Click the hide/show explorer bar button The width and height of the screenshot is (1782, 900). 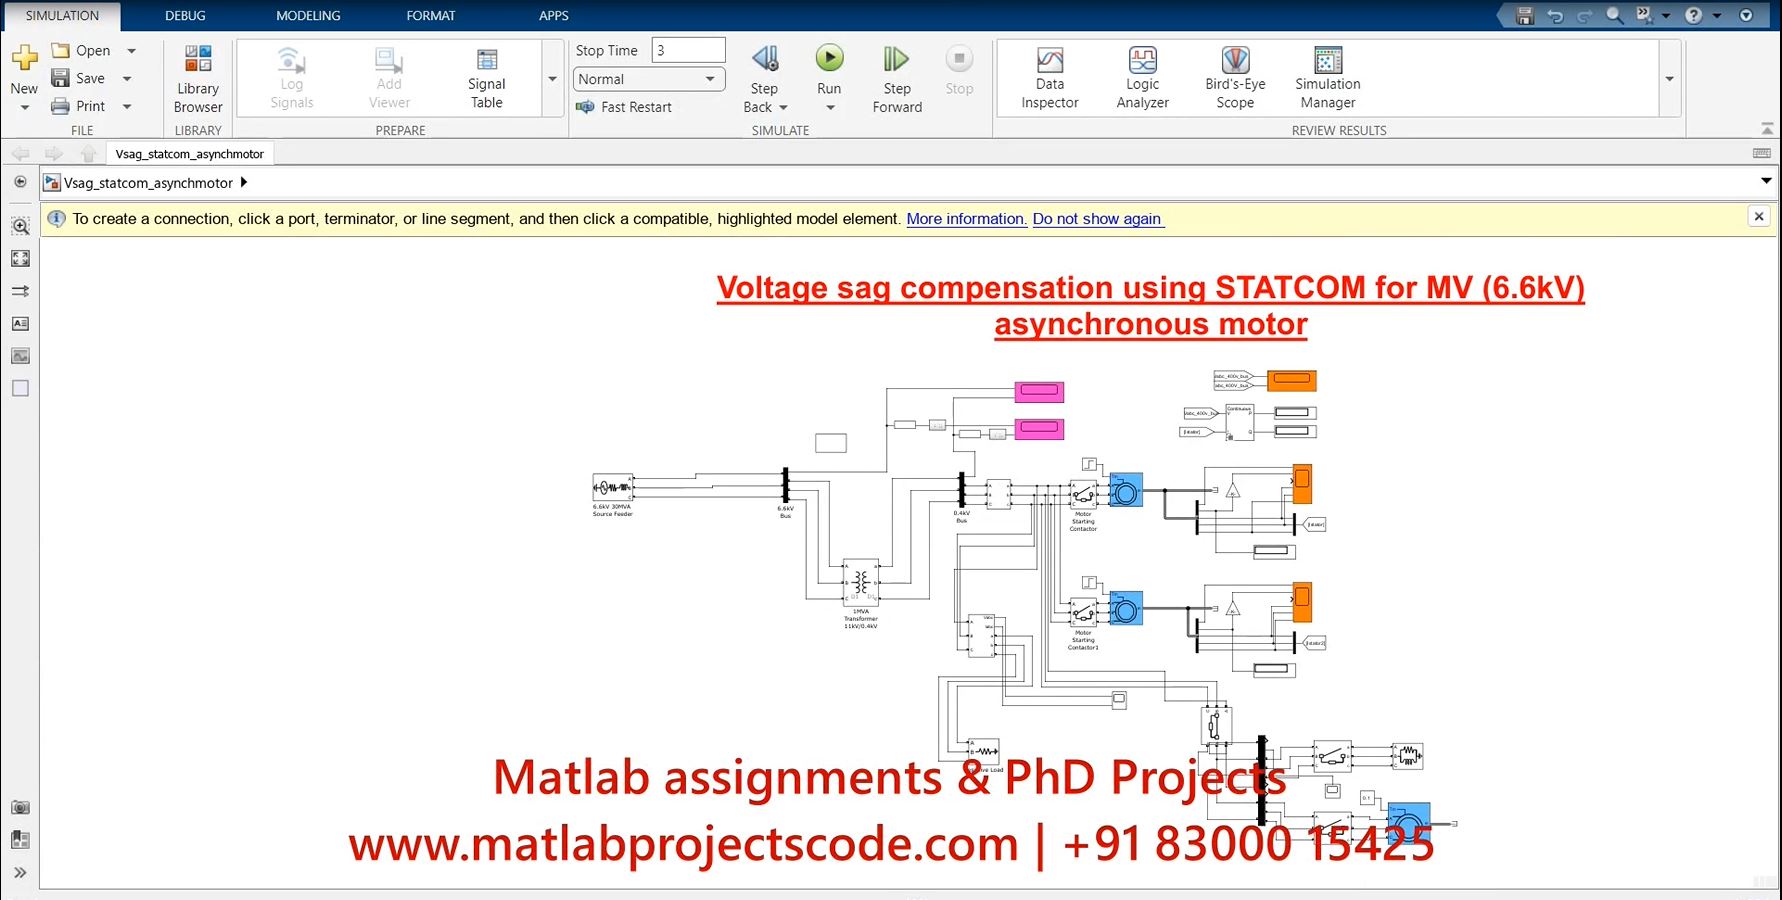click(20, 182)
